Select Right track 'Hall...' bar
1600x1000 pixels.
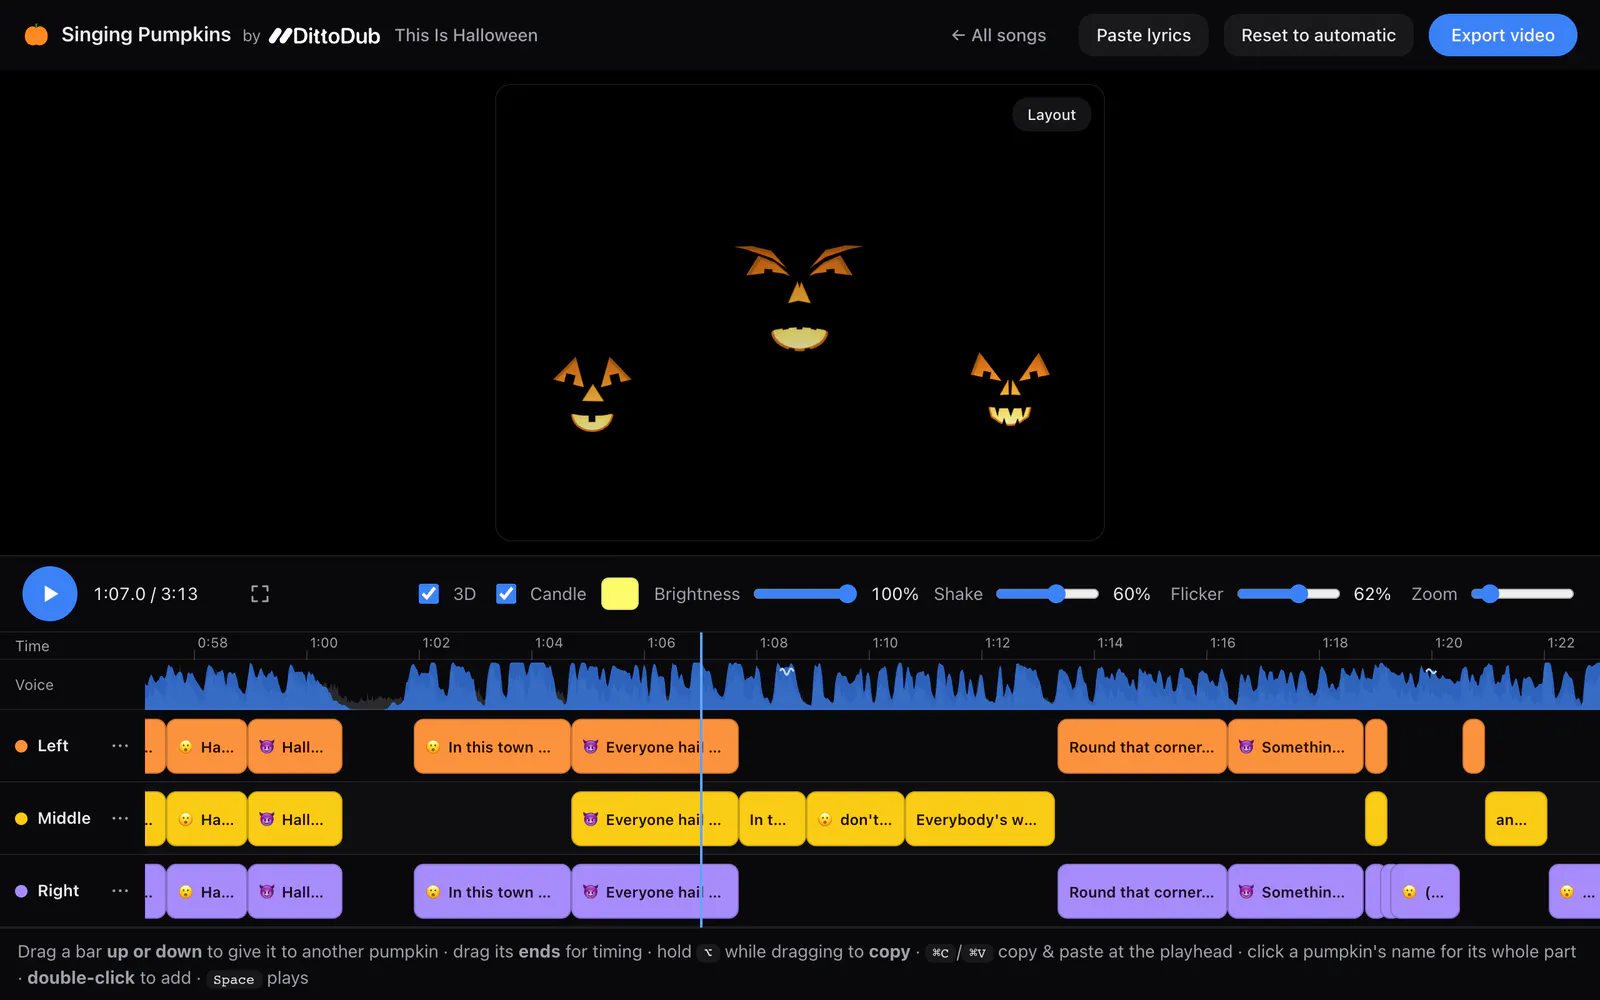coord(295,891)
